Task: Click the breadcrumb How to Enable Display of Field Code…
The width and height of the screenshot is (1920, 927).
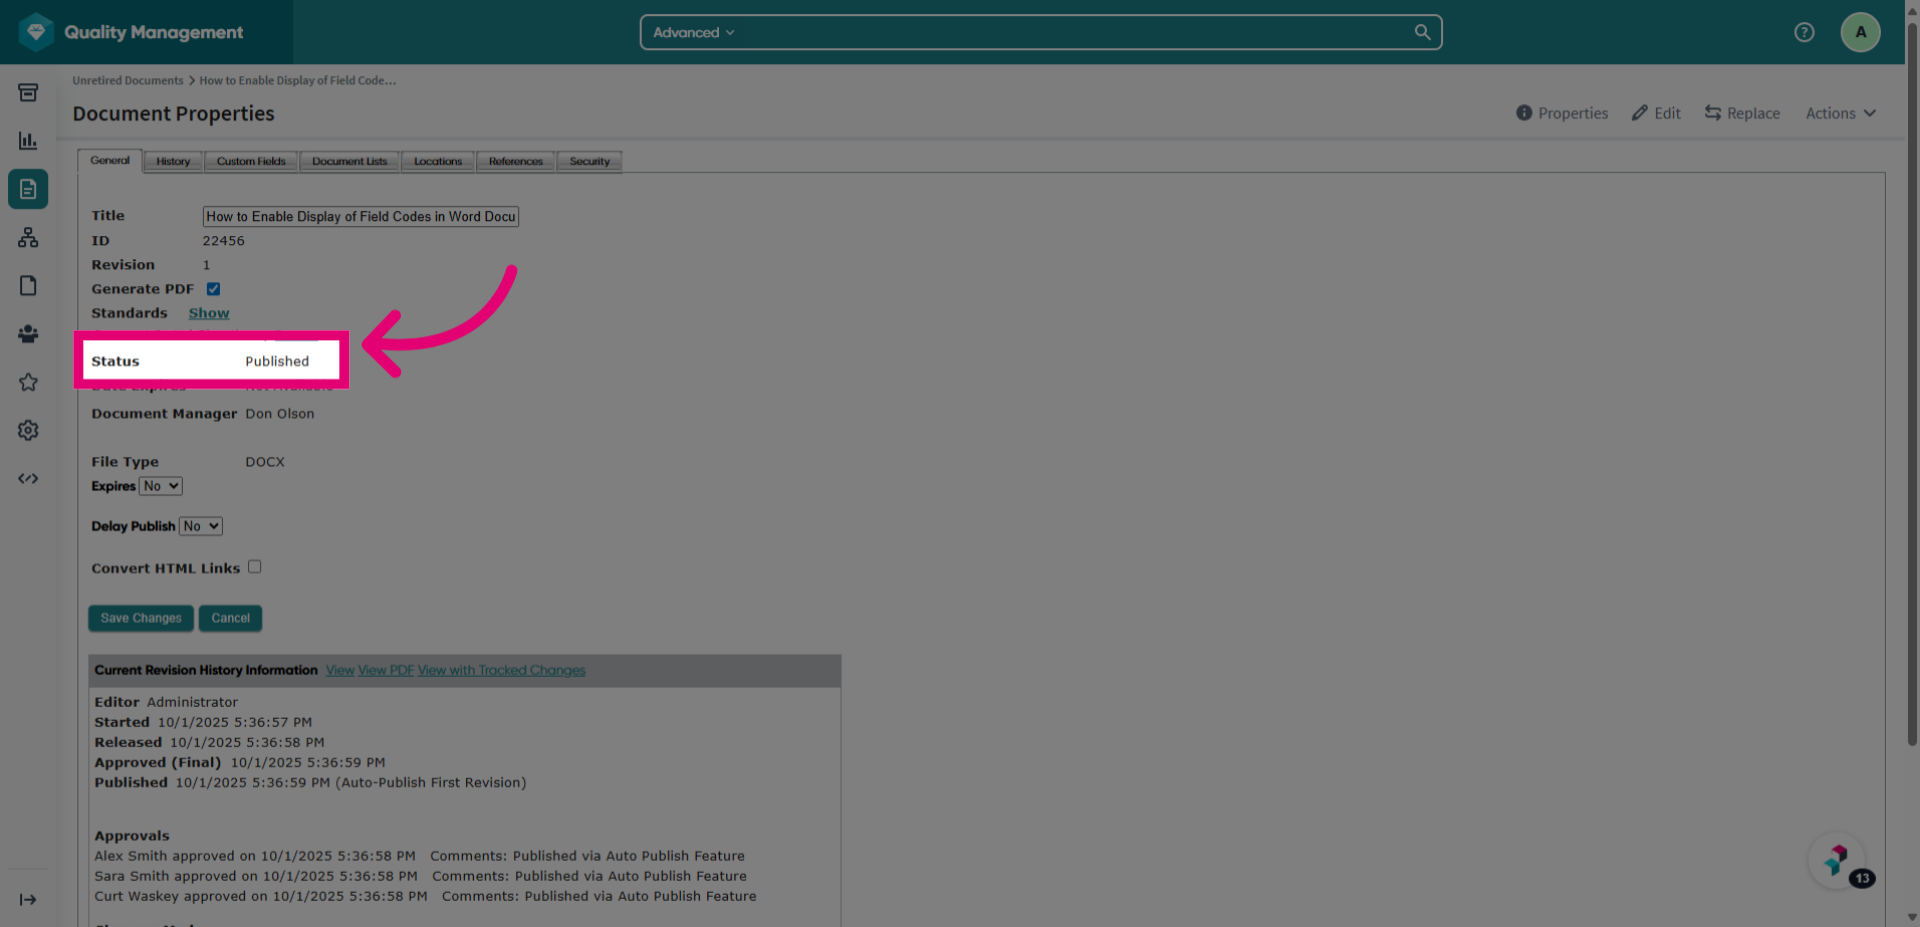Action: [297, 80]
